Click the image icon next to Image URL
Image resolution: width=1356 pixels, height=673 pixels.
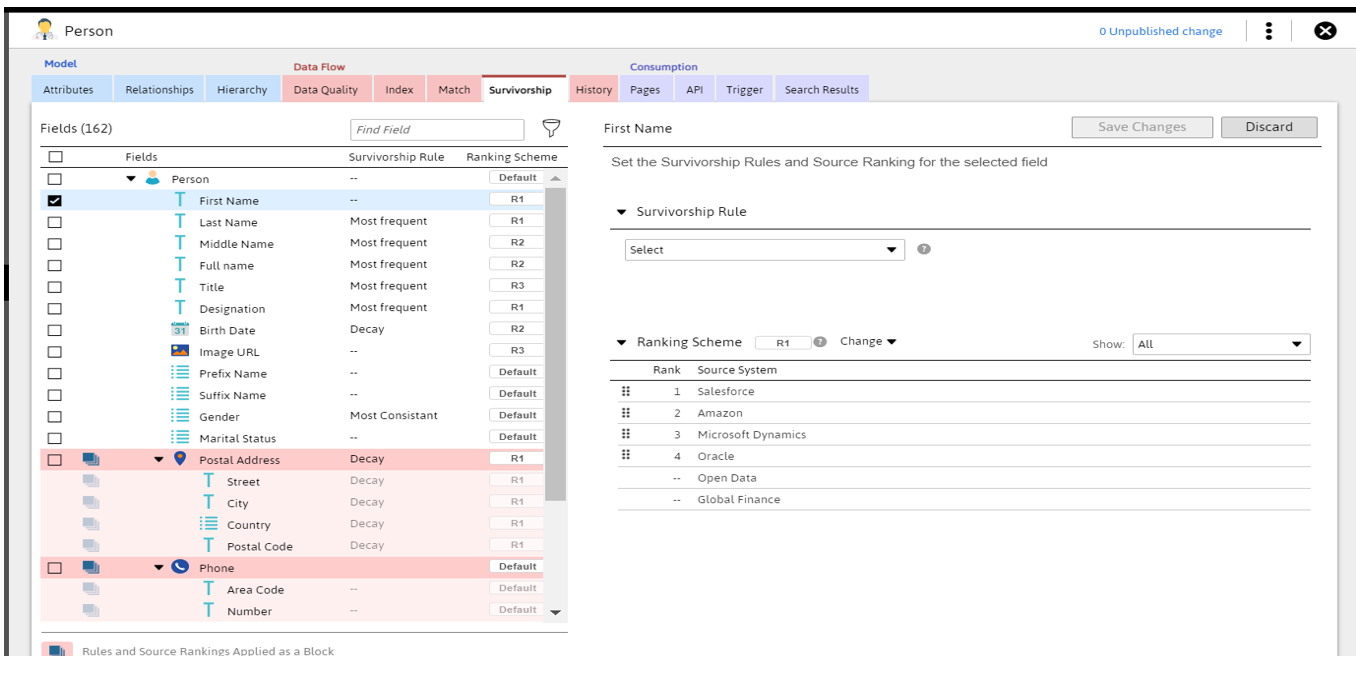pos(180,351)
